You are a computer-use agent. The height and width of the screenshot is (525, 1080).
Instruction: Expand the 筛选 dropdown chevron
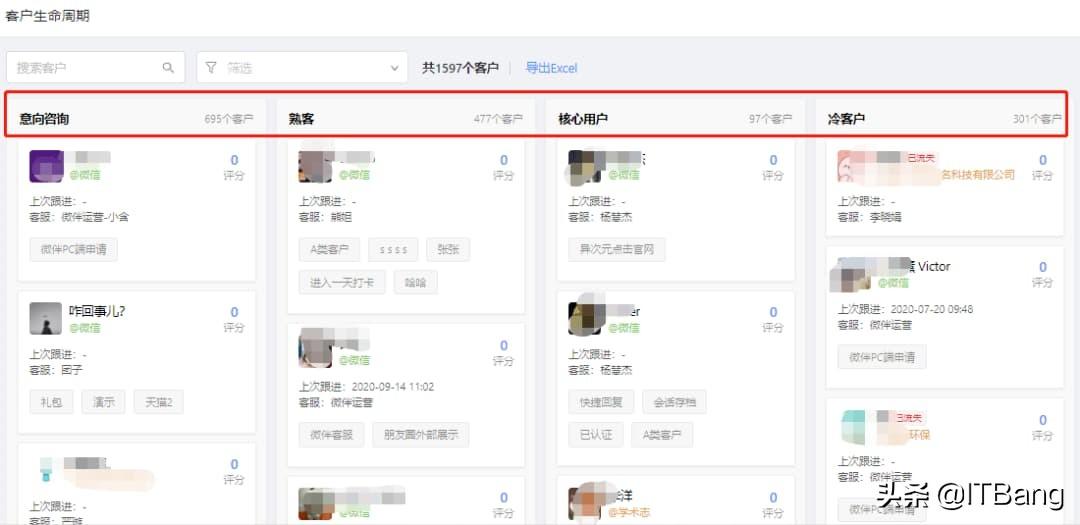[395, 68]
